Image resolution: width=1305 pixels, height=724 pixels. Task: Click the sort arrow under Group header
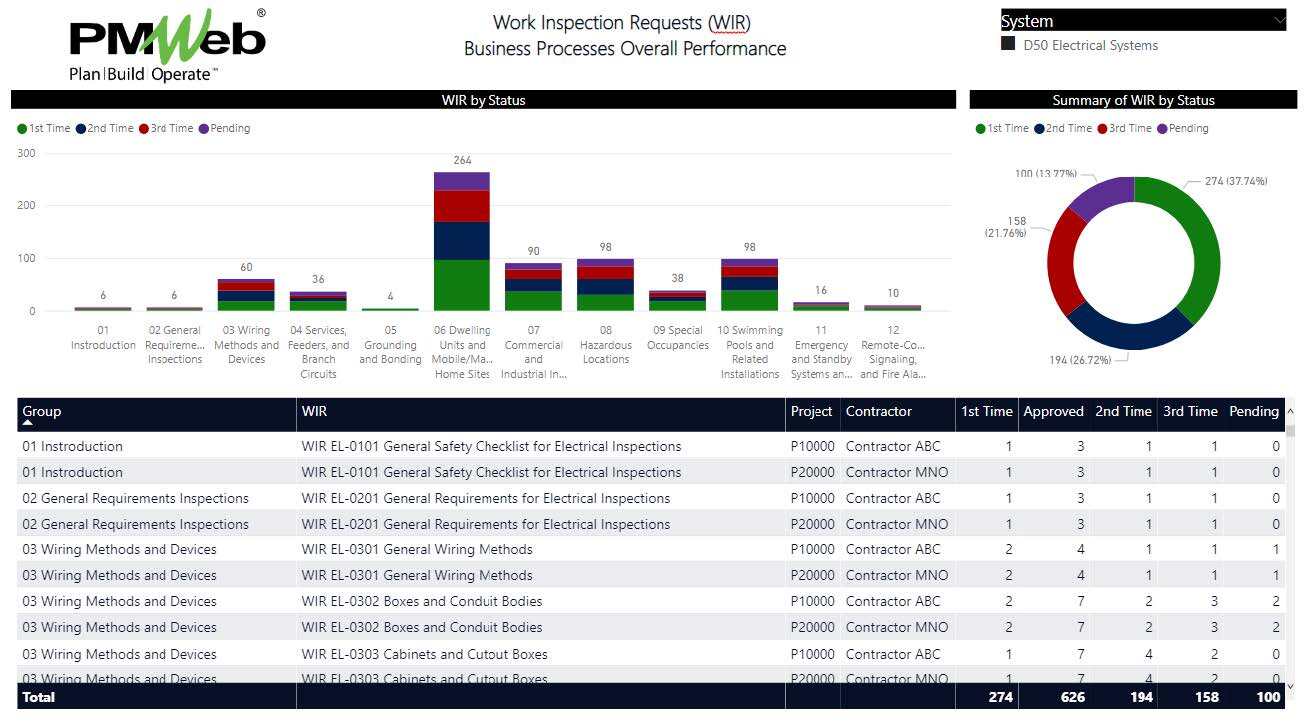click(28, 423)
